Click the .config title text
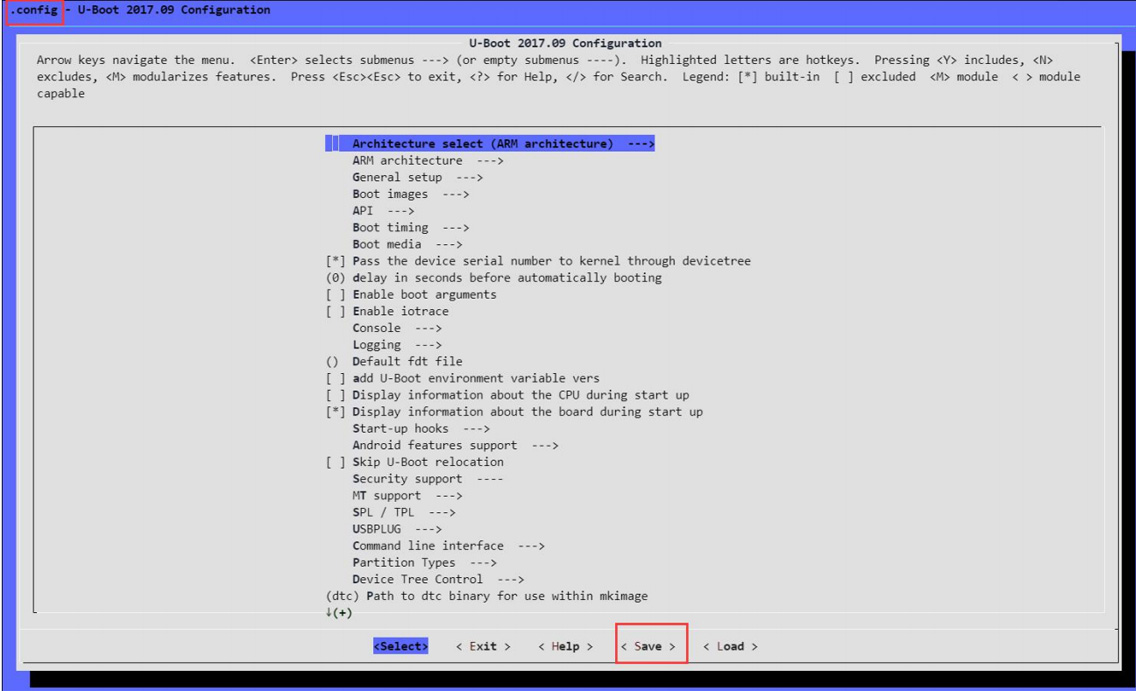Screen dimensions: 1136x691 pos(34,10)
